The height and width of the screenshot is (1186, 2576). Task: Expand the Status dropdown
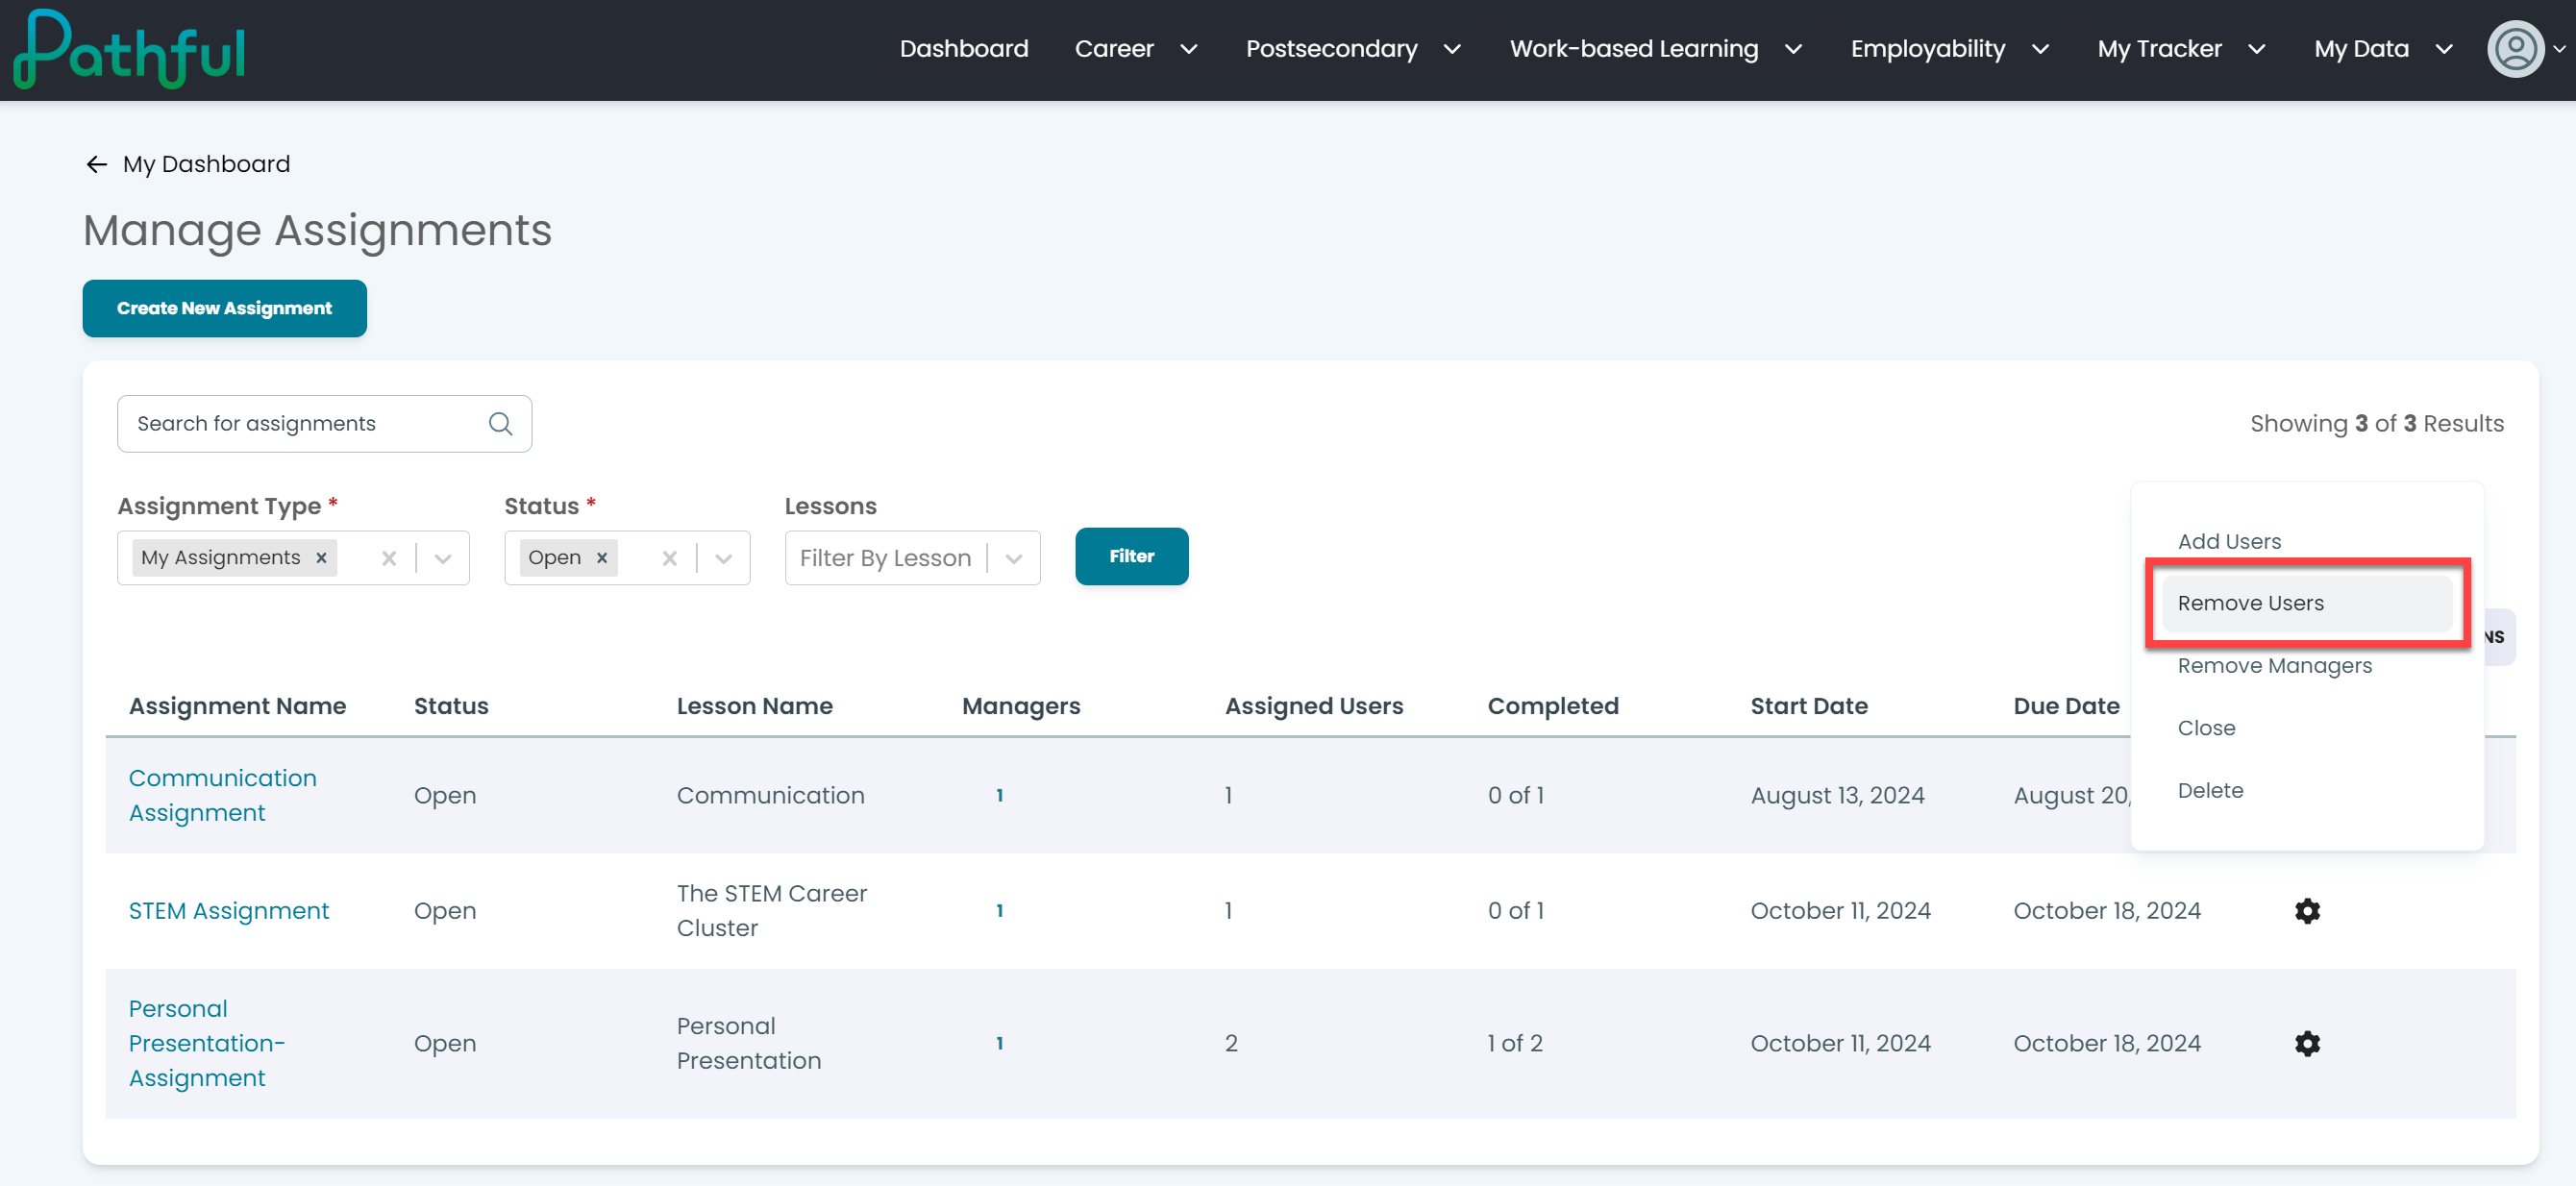coord(724,558)
